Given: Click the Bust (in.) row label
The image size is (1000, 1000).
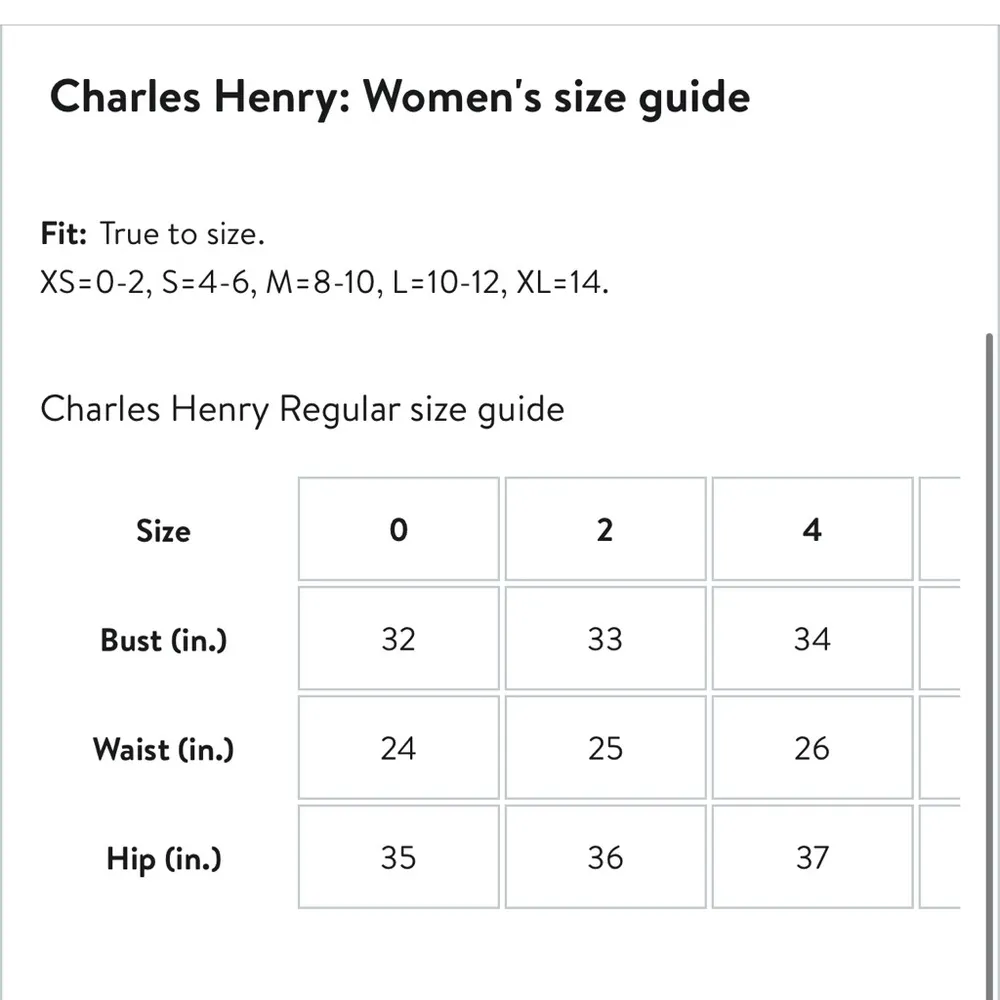Looking at the screenshot, I should [163, 639].
